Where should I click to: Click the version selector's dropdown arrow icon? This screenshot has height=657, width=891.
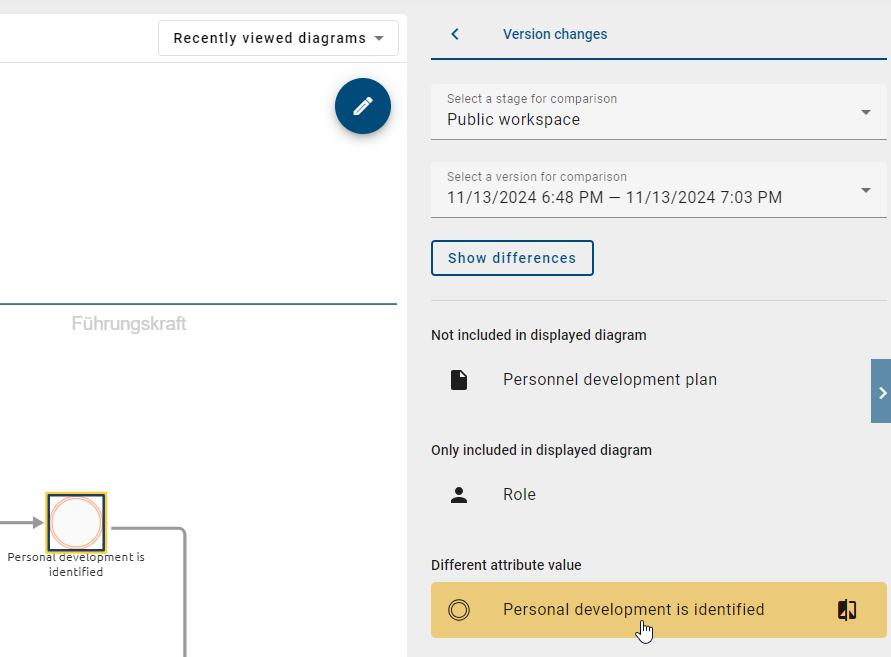(x=864, y=190)
